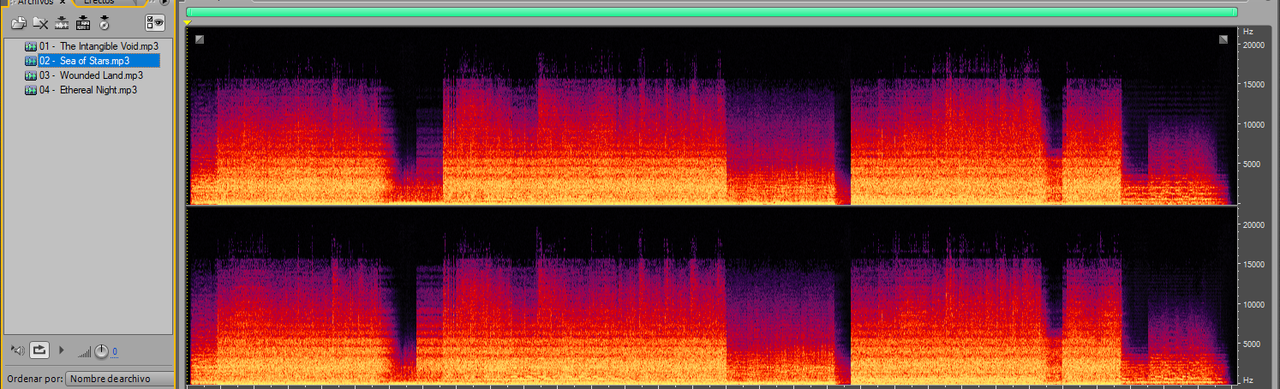Click audio icon beside The Intangible Void.mp3

[31, 46]
